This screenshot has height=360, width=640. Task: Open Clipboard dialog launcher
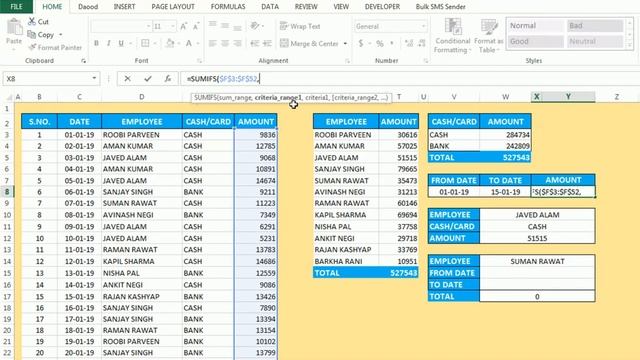[84, 61]
